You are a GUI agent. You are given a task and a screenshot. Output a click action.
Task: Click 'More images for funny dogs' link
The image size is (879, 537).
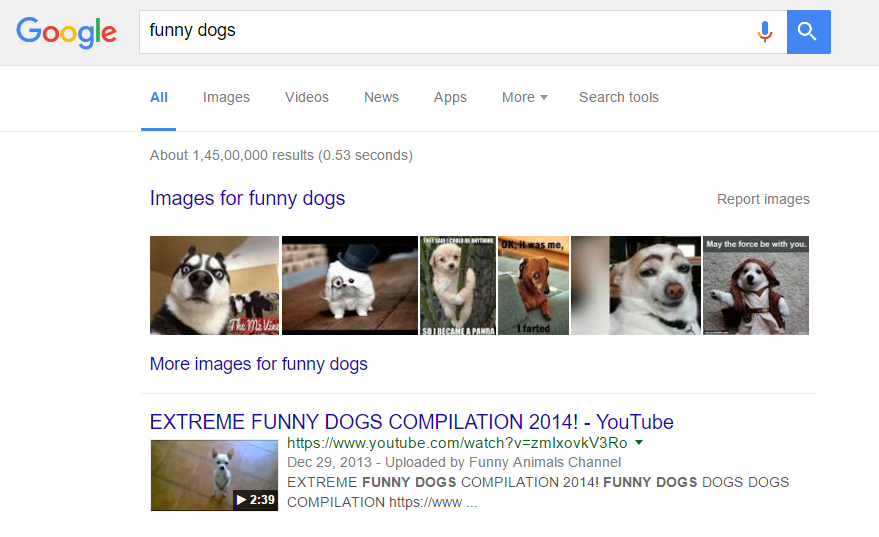pyautogui.click(x=258, y=364)
